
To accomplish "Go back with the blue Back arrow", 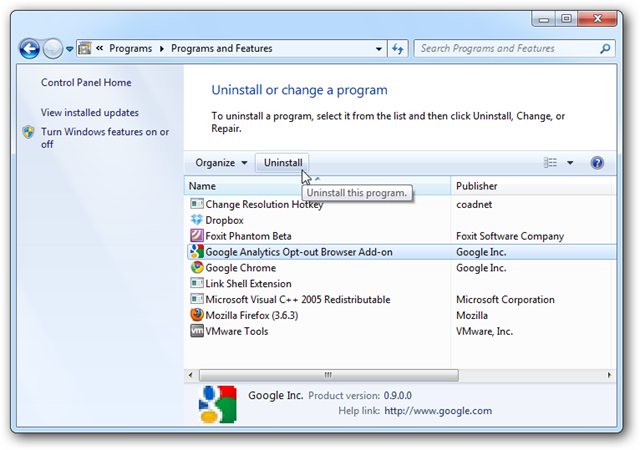I will (x=29, y=49).
